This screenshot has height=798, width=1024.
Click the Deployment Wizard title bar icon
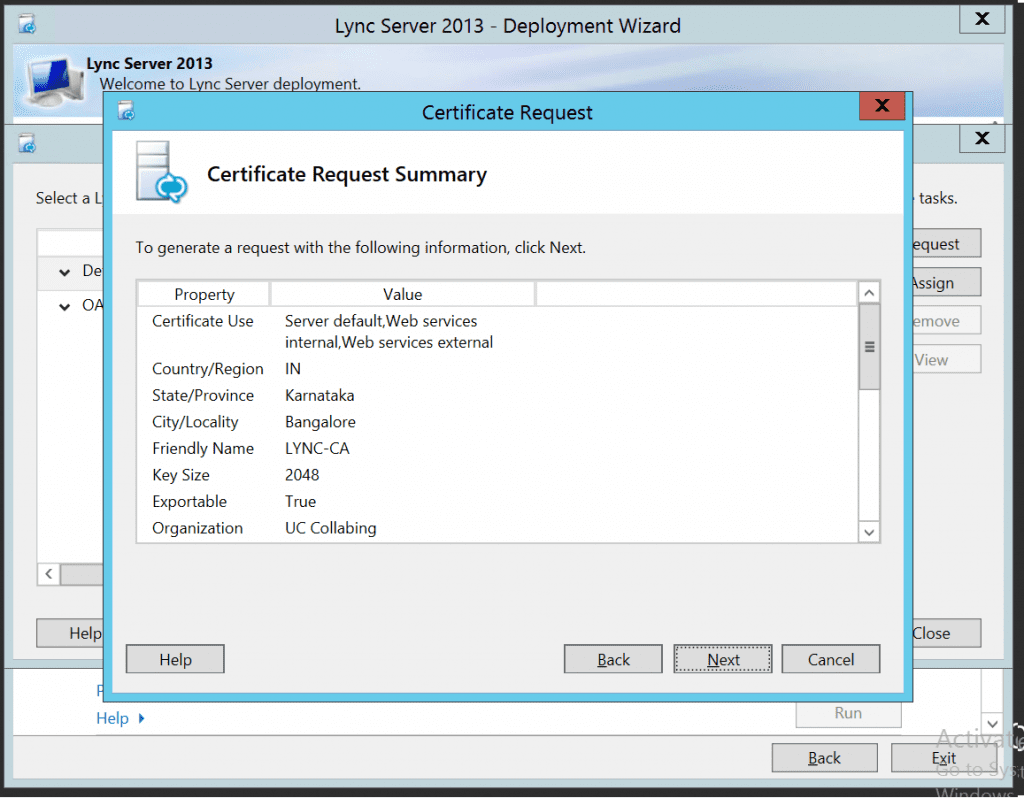[x=27, y=24]
